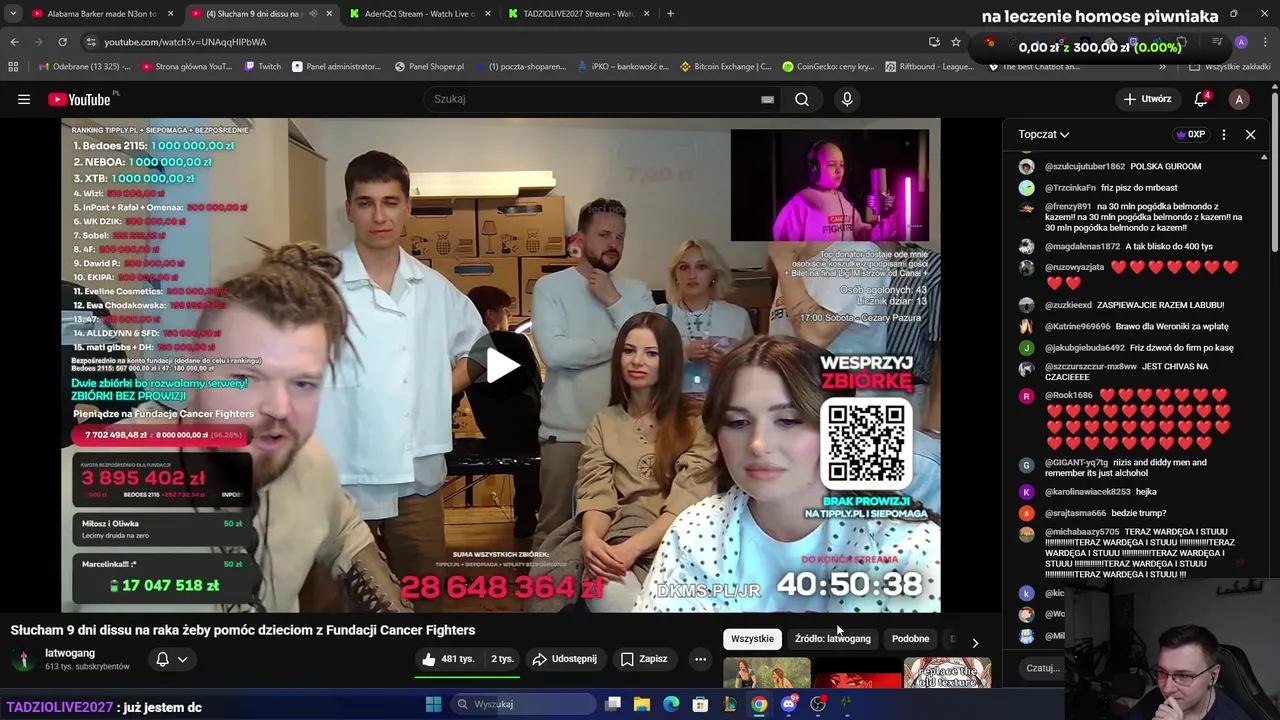This screenshot has width=1280, height=720.
Task: Expand notification preference chevron beside bell
Action: point(182,659)
